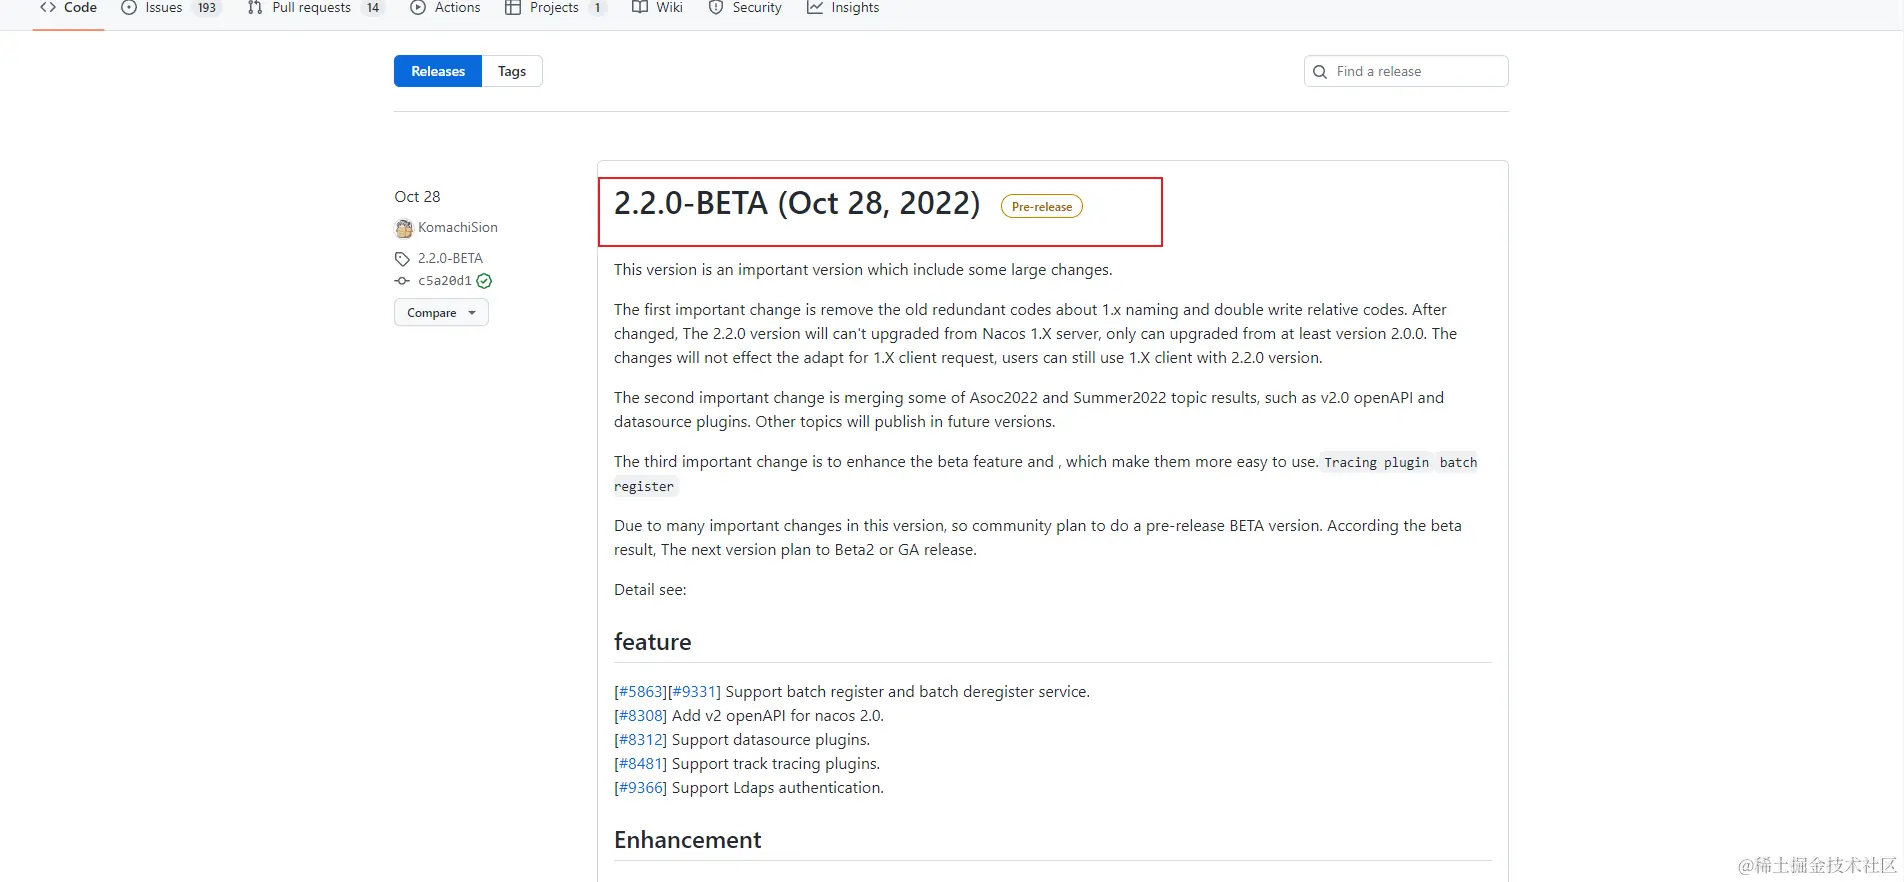
Task: Click the Insights graph icon
Action: (815, 8)
